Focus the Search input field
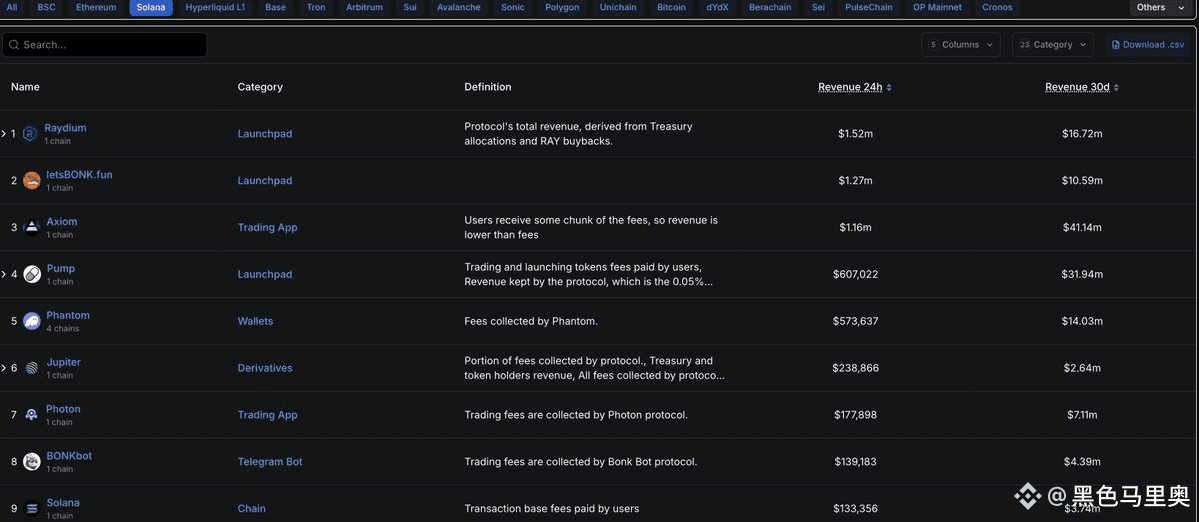 click(x=105, y=45)
